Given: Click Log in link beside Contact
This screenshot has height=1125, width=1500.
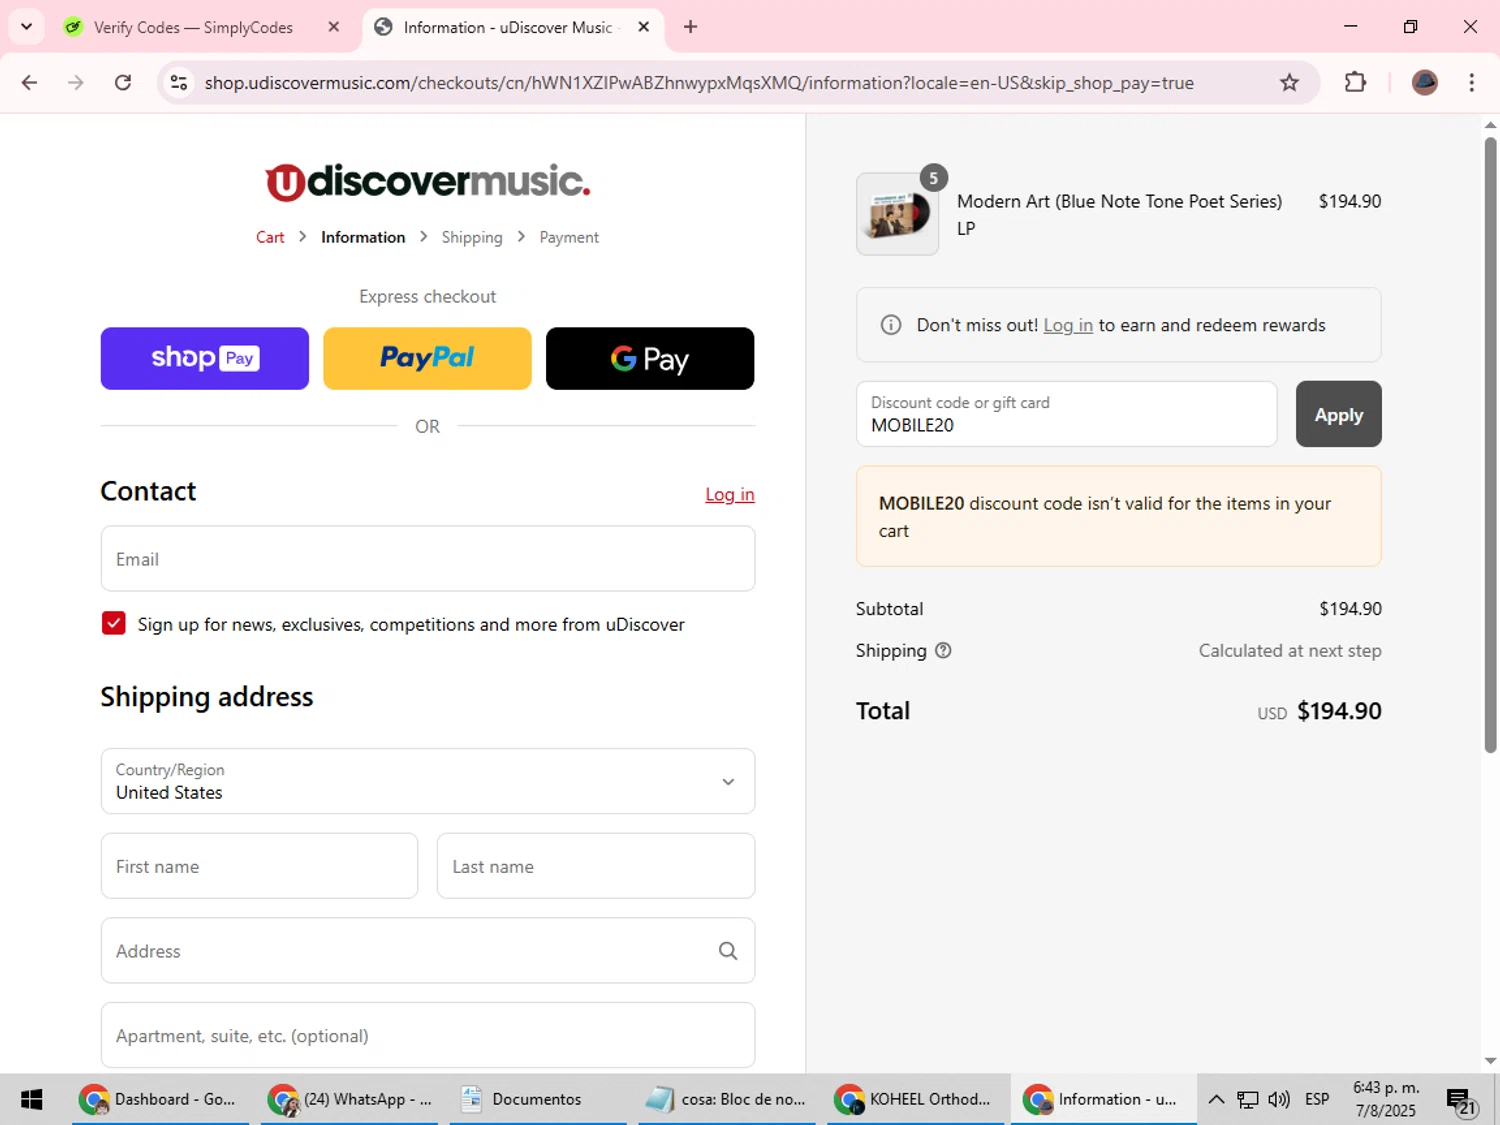Looking at the screenshot, I should click(x=730, y=494).
